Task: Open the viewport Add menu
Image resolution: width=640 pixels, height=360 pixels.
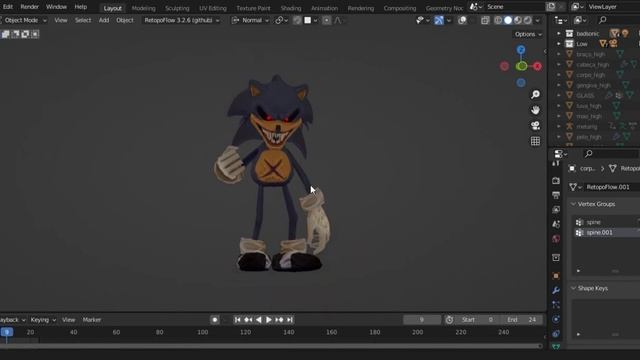Action: 104,20
